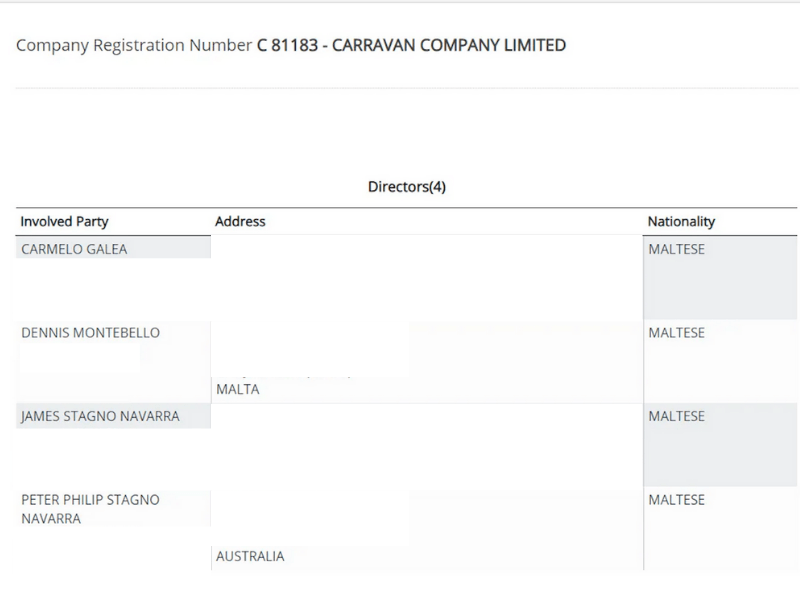800x600 pixels.
Task: Click the Involved Party column header
Action: click(x=65, y=221)
